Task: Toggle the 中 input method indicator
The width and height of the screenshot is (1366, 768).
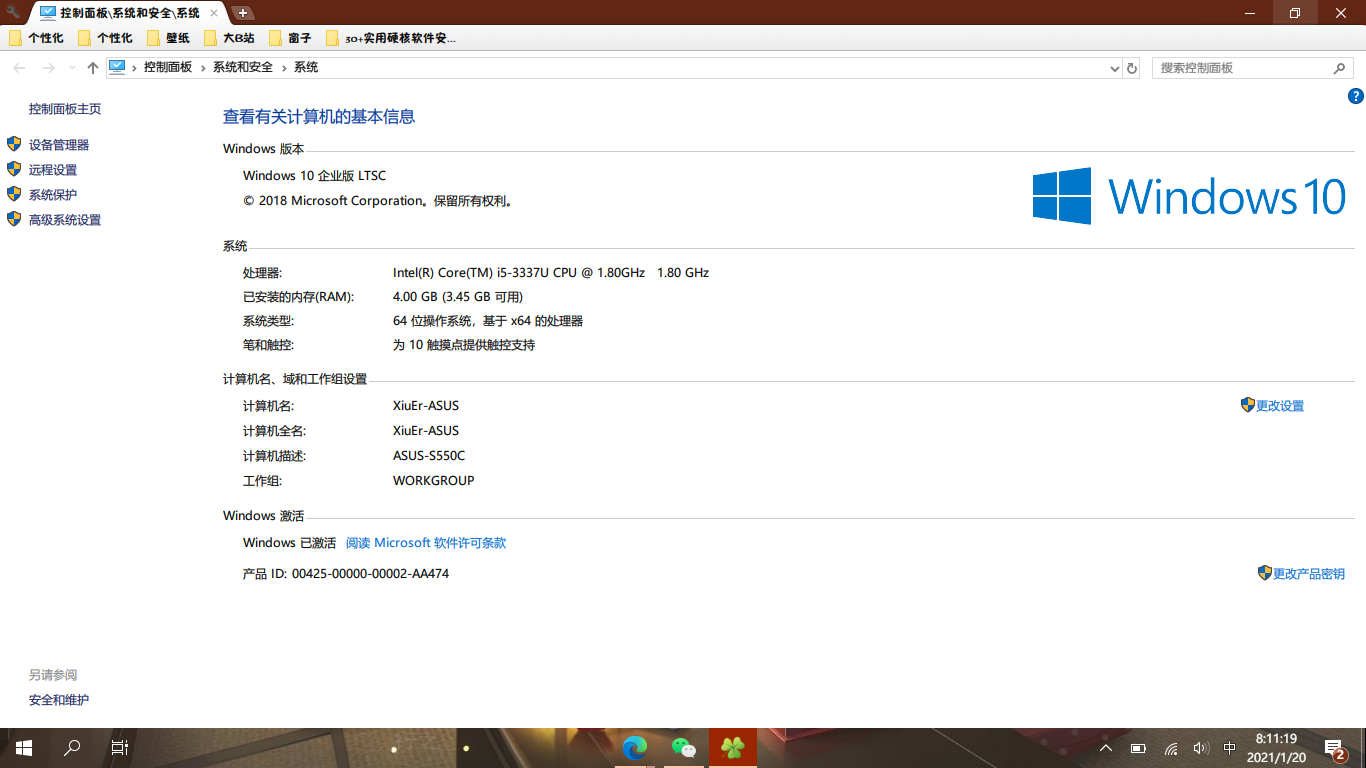Action: (1230, 748)
